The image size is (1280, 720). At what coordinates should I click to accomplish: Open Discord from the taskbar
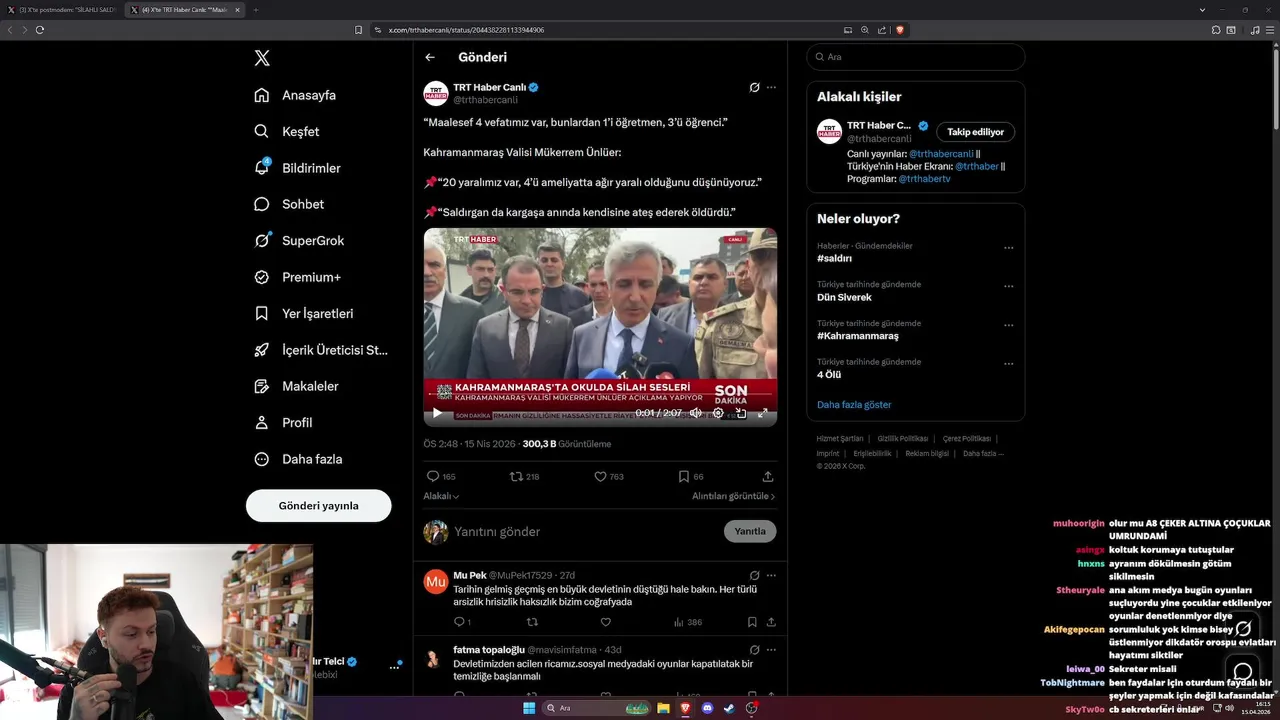point(708,708)
